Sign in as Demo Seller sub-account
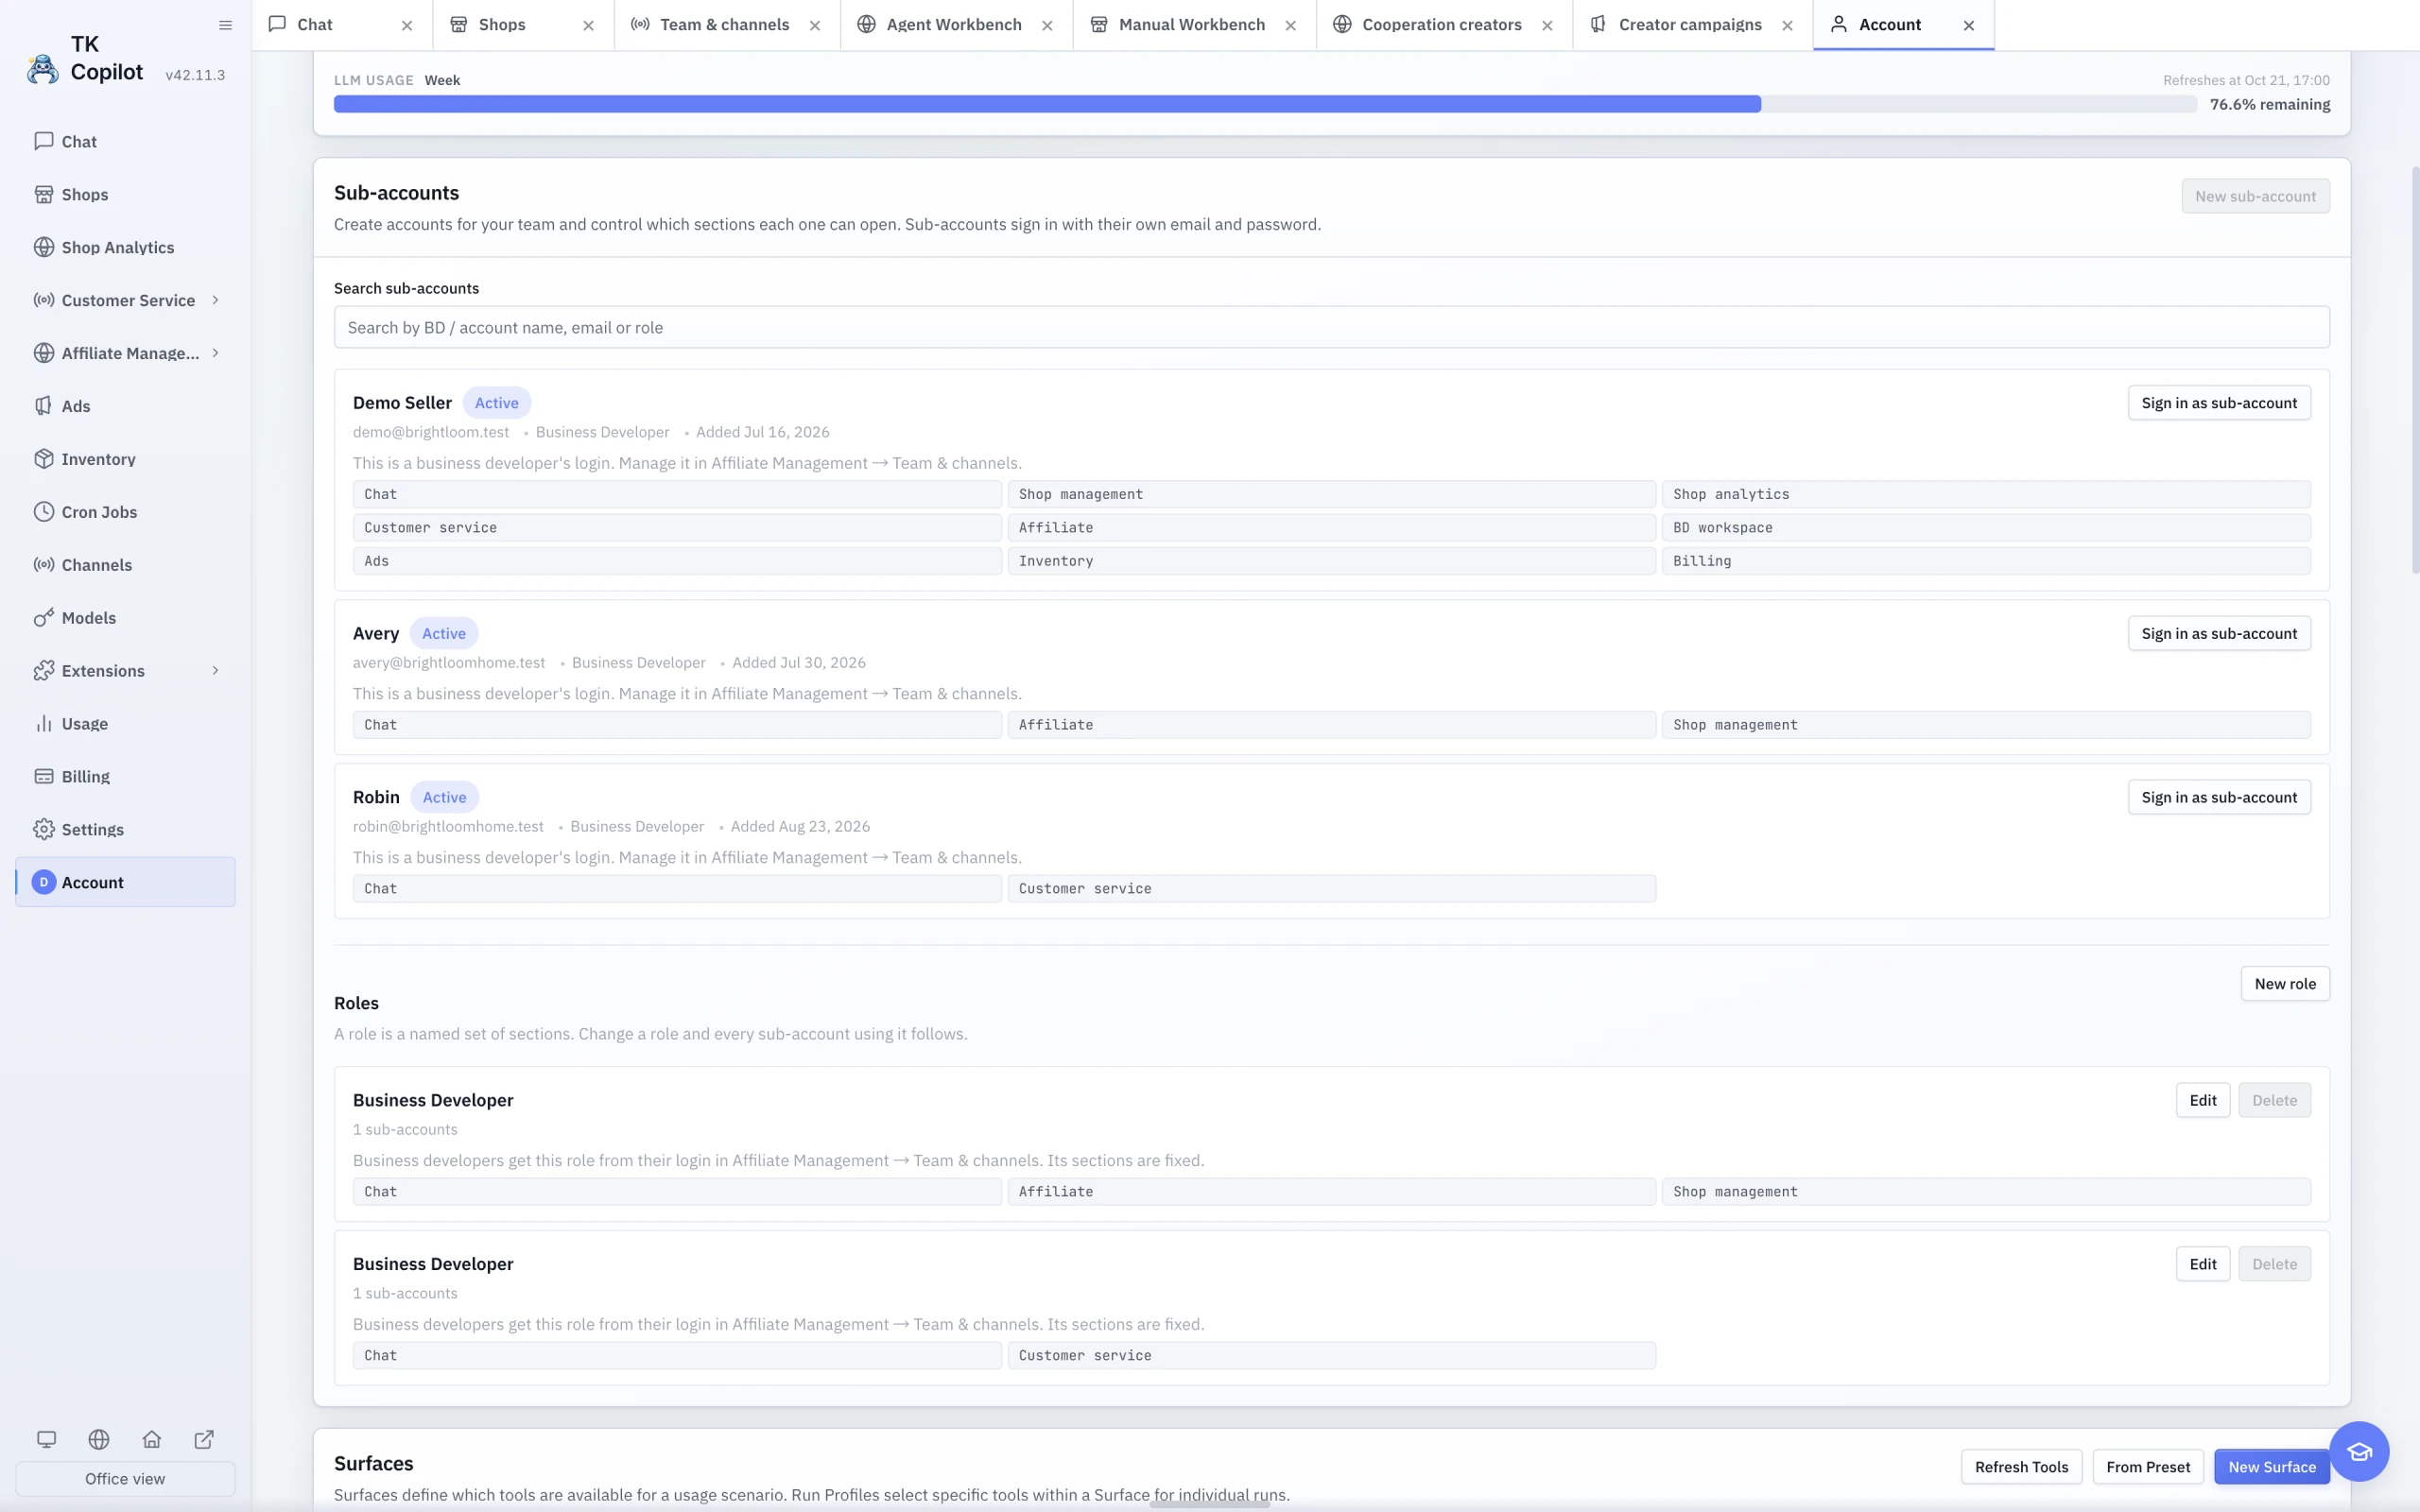2420x1512 pixels. point(2219,403)
